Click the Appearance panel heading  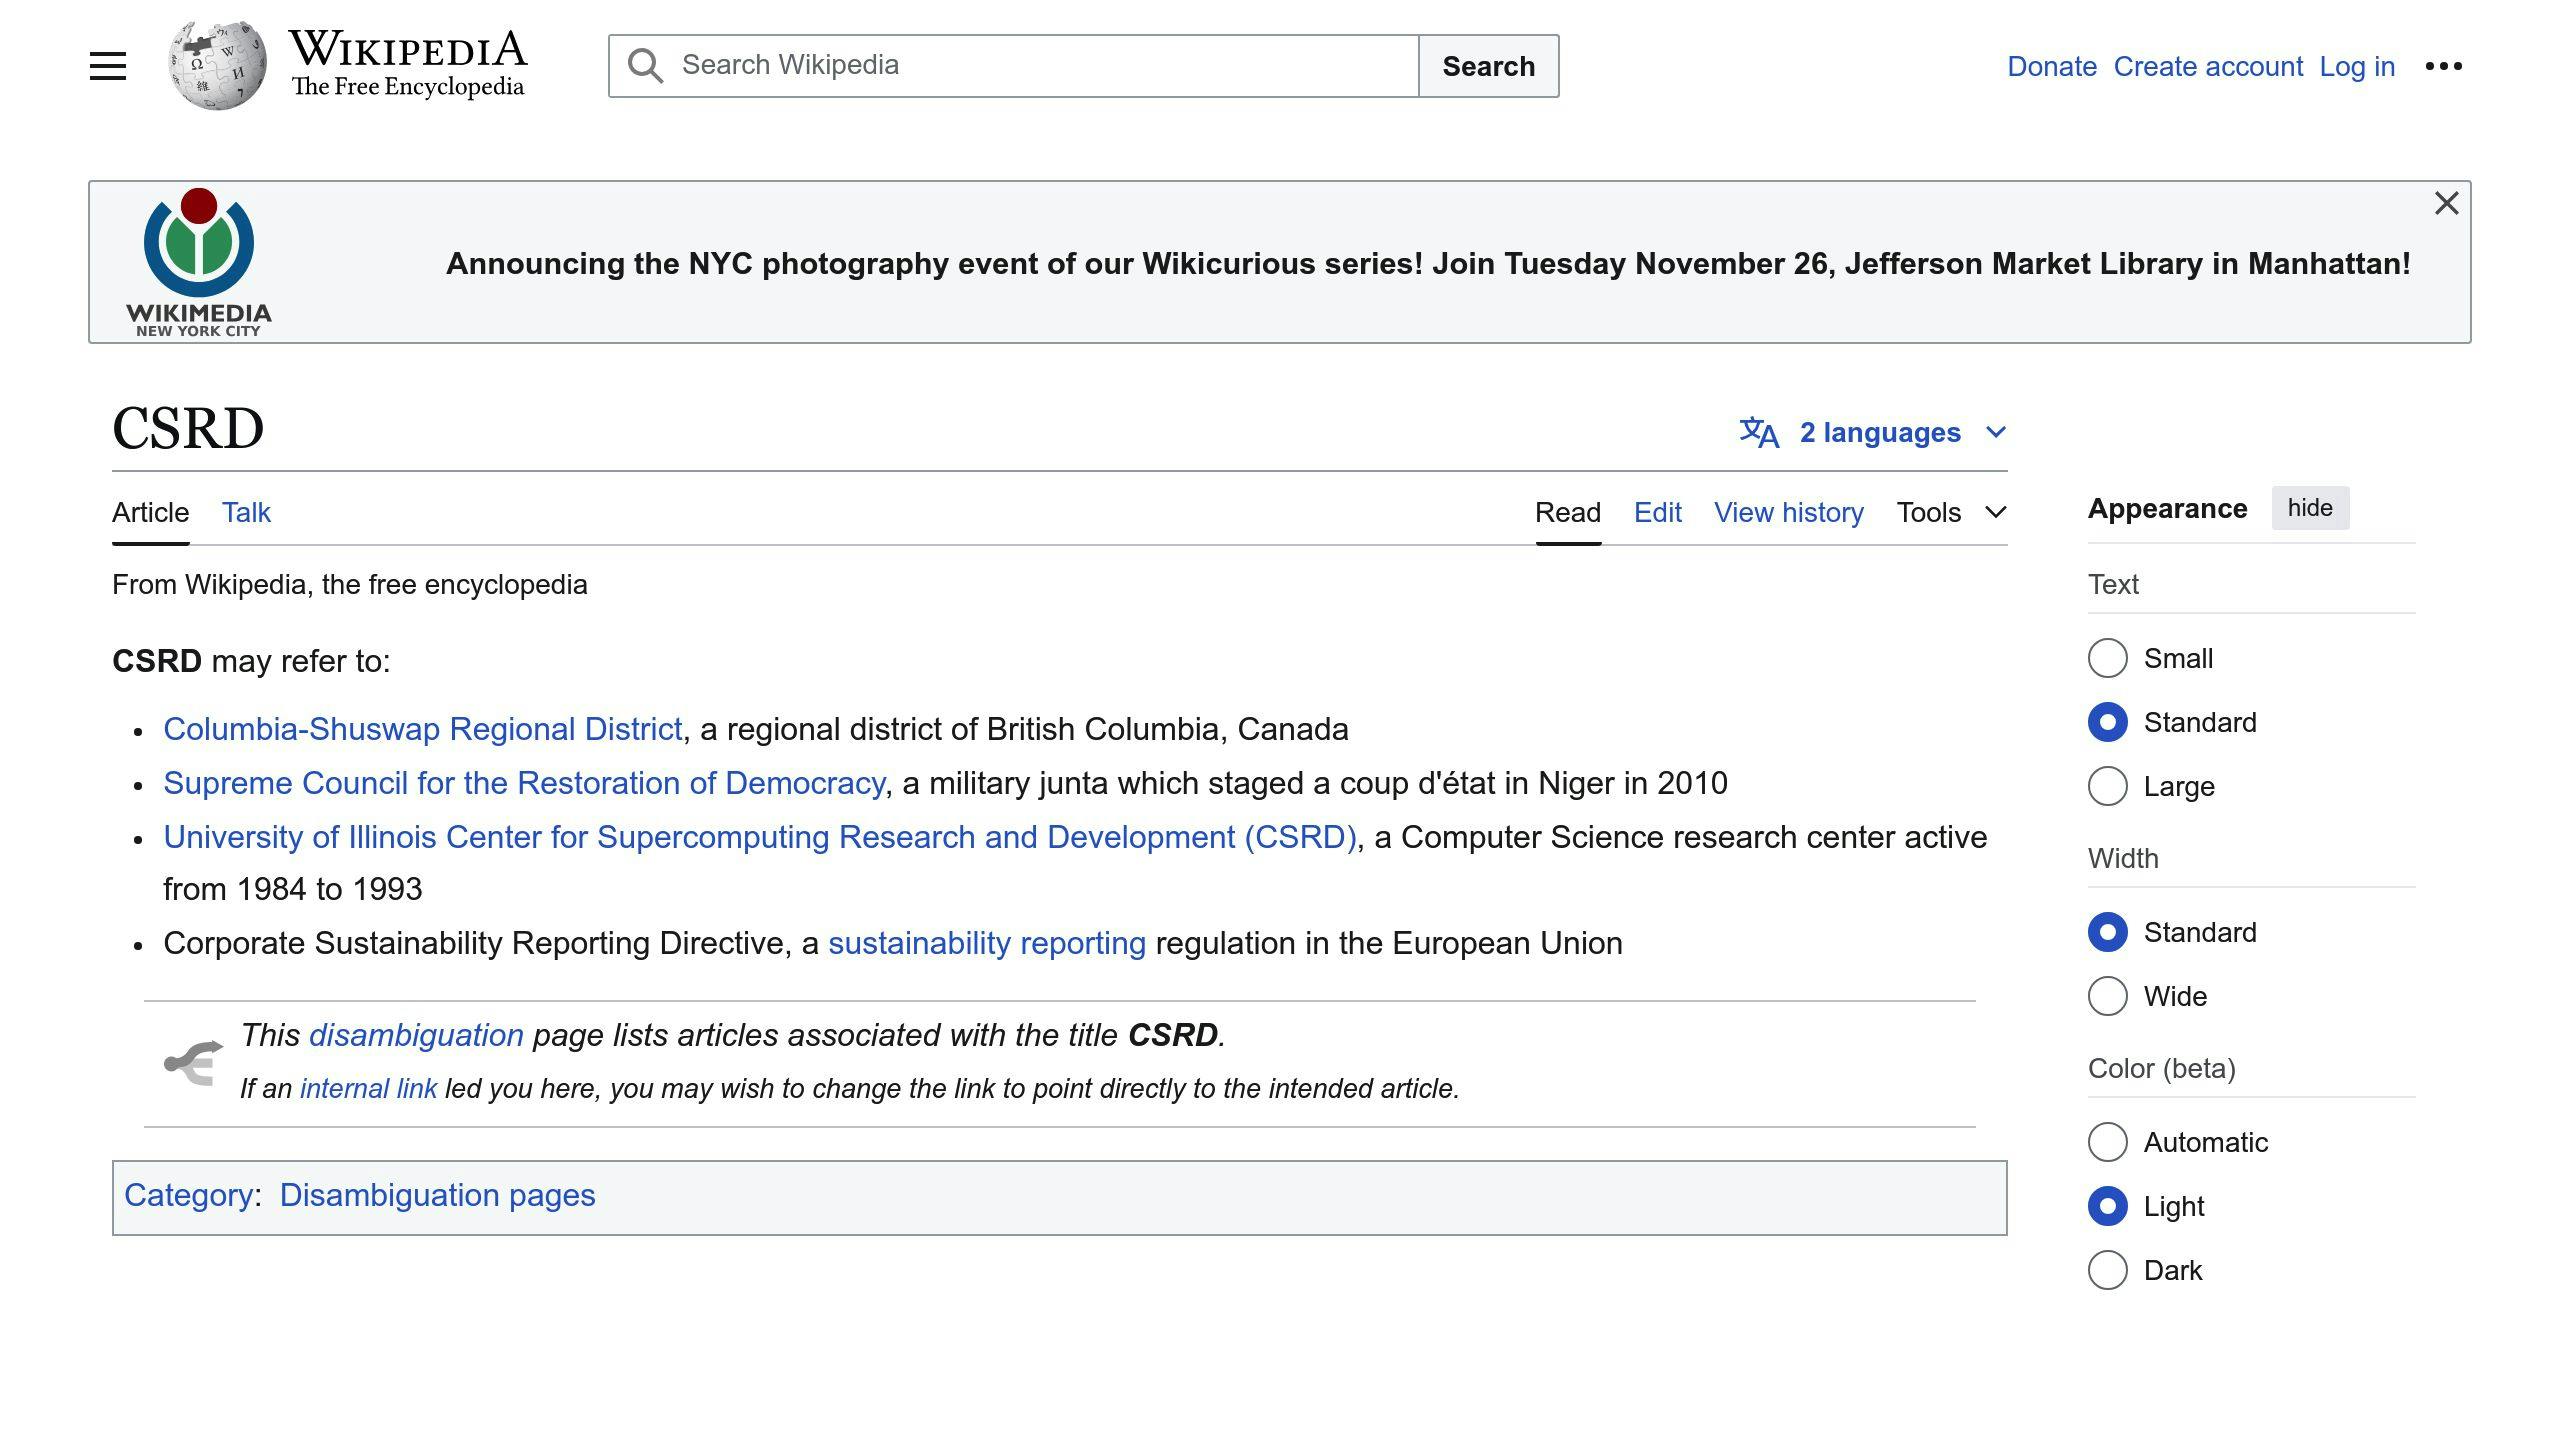tap(2167, 508)
